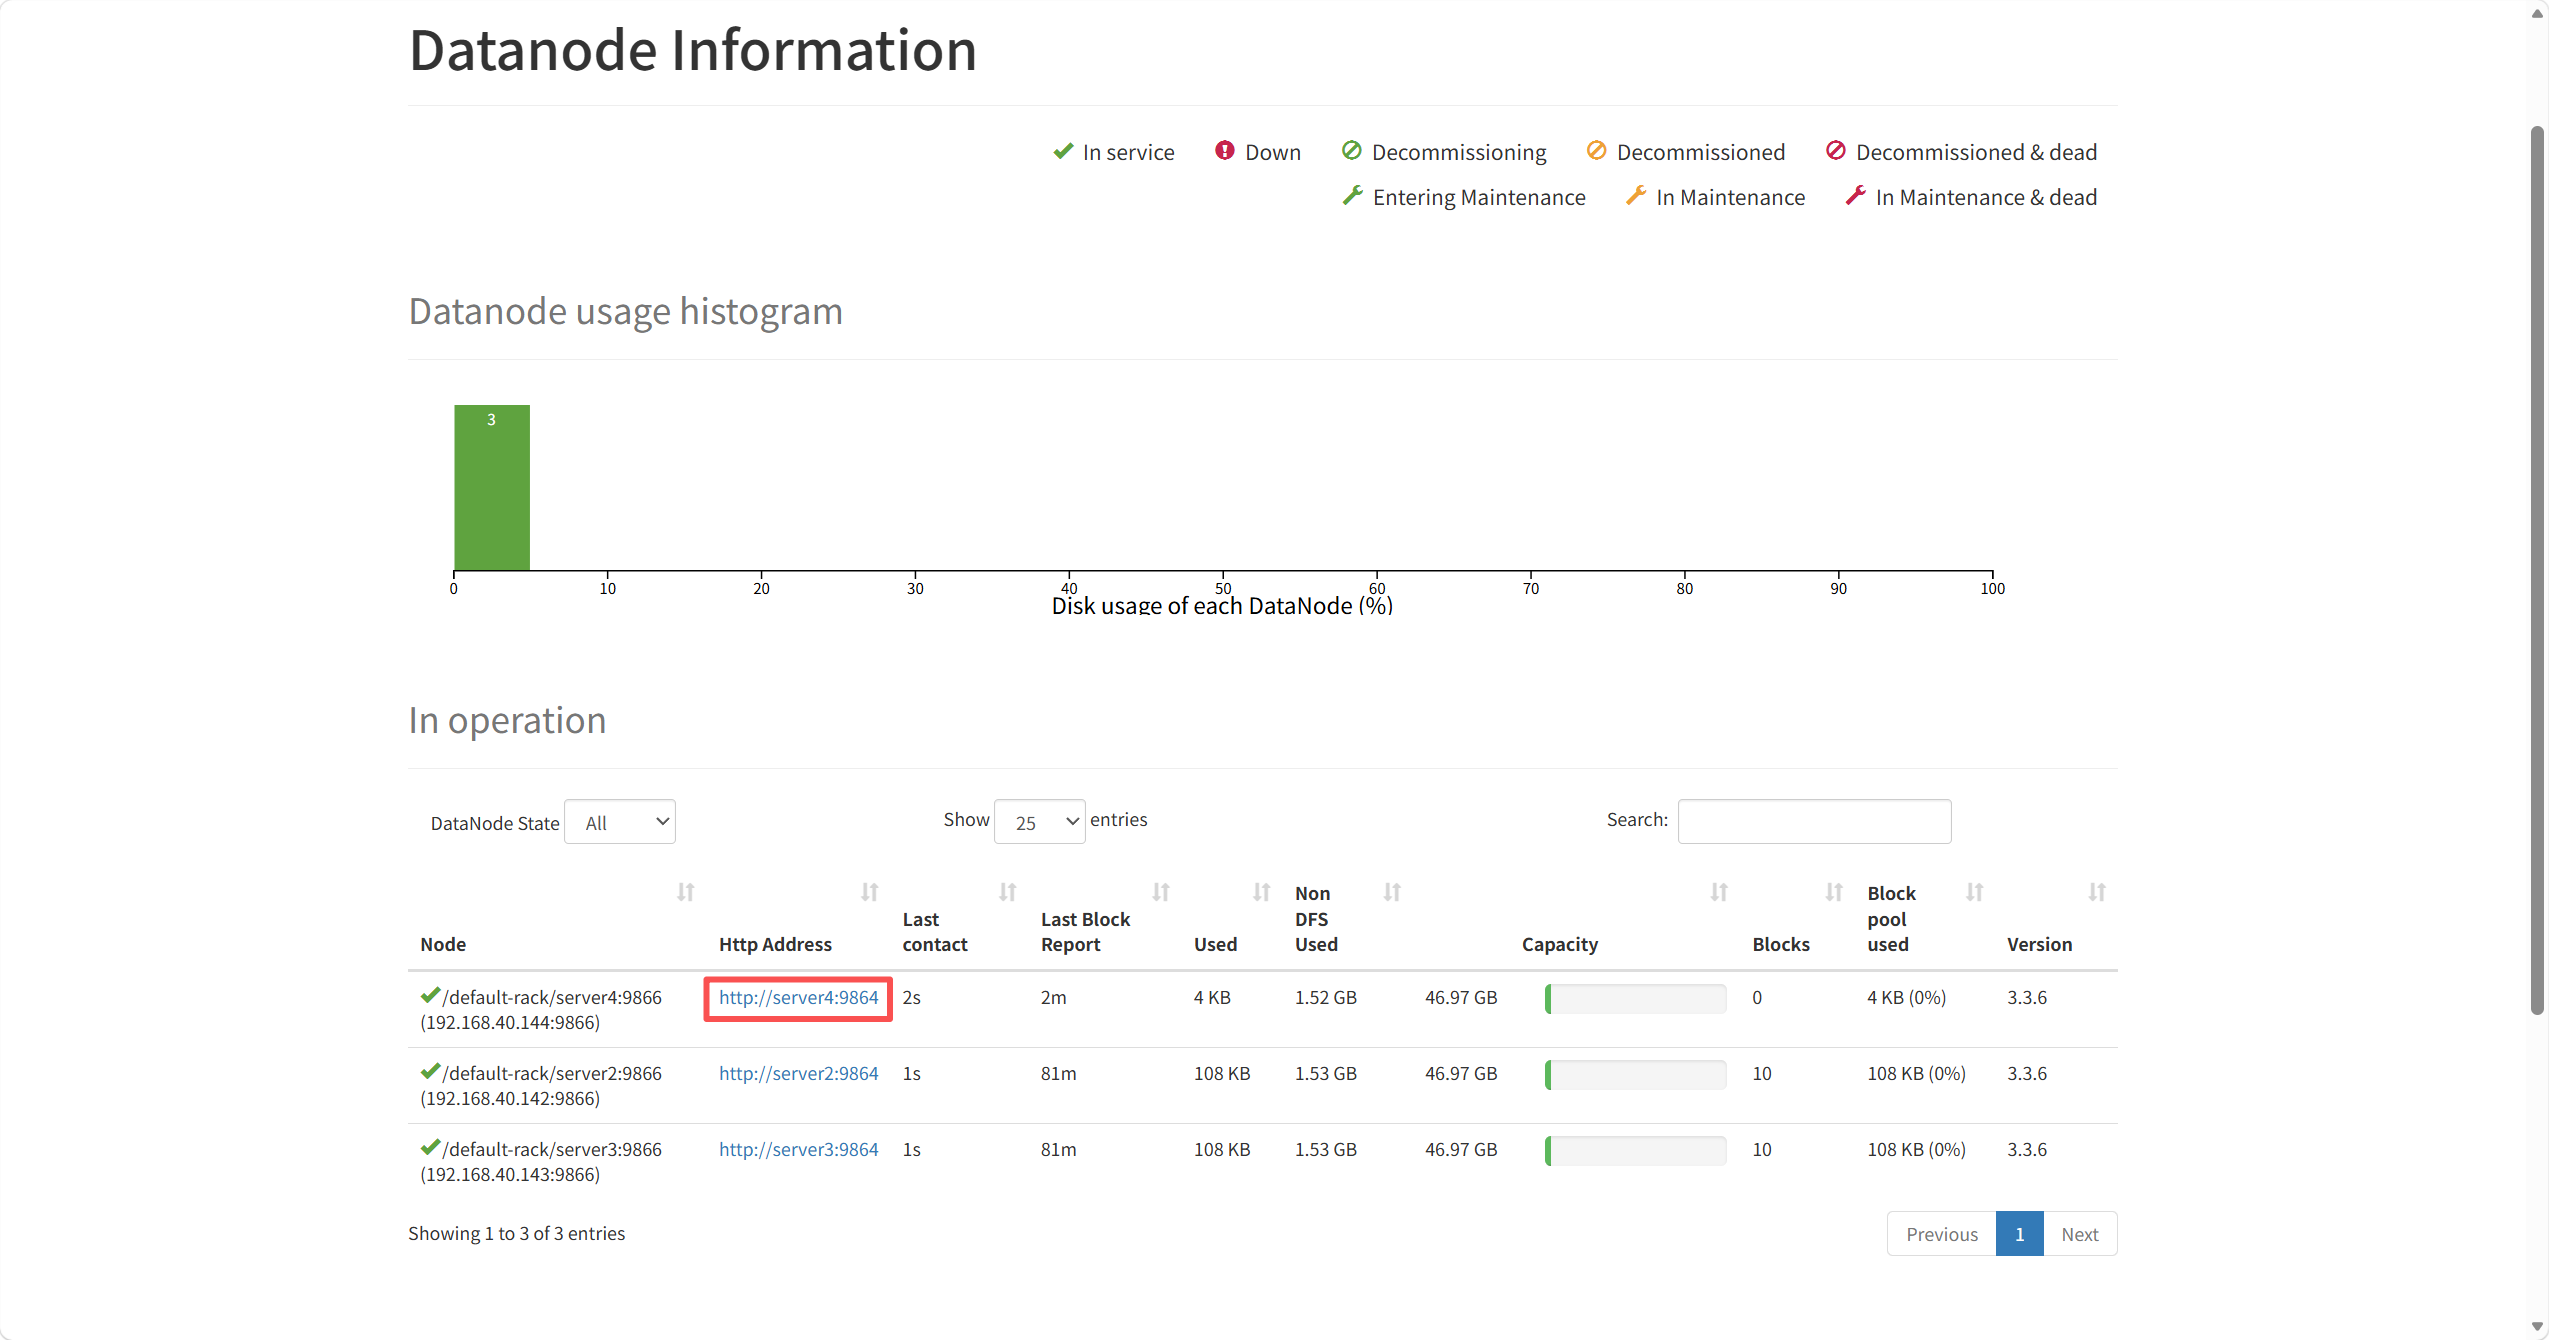Viewport: 2549px width, 1340px height.
Task: Click the orange In Maintenance wrench icon
Action: click(x=1635, y=195)
